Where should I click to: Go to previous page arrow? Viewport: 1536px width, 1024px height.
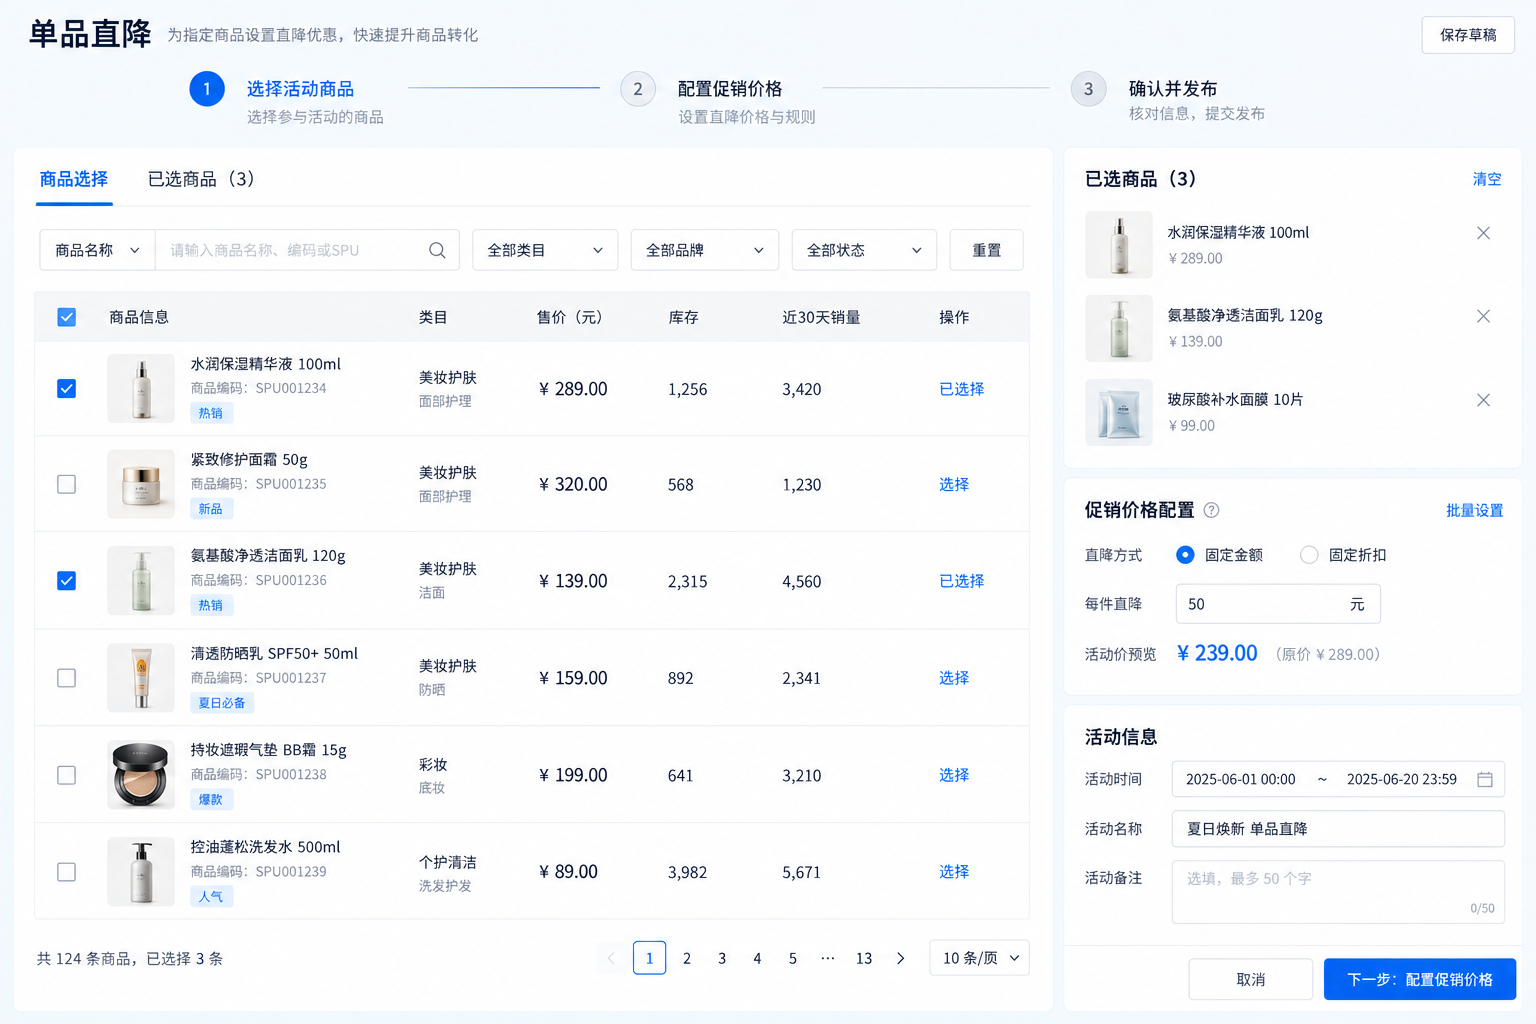click(x=611, y=958)
